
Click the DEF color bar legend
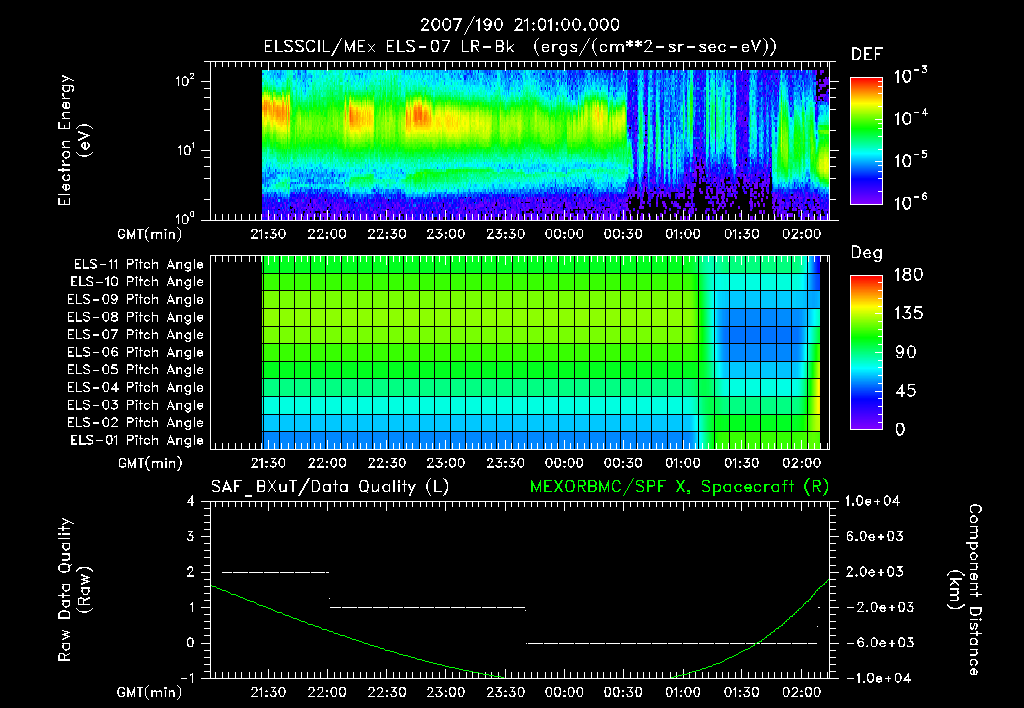866,141
